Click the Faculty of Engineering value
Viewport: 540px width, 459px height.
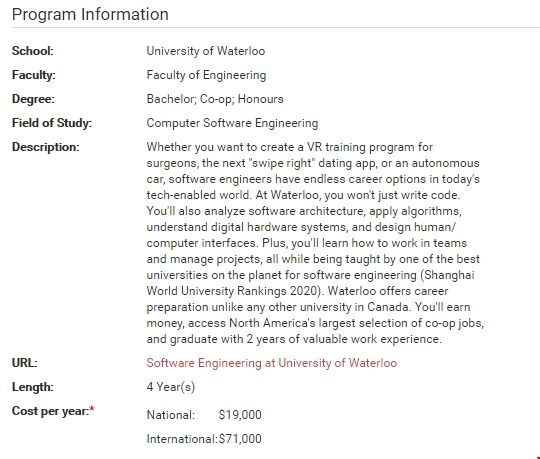tap(206, 75)
